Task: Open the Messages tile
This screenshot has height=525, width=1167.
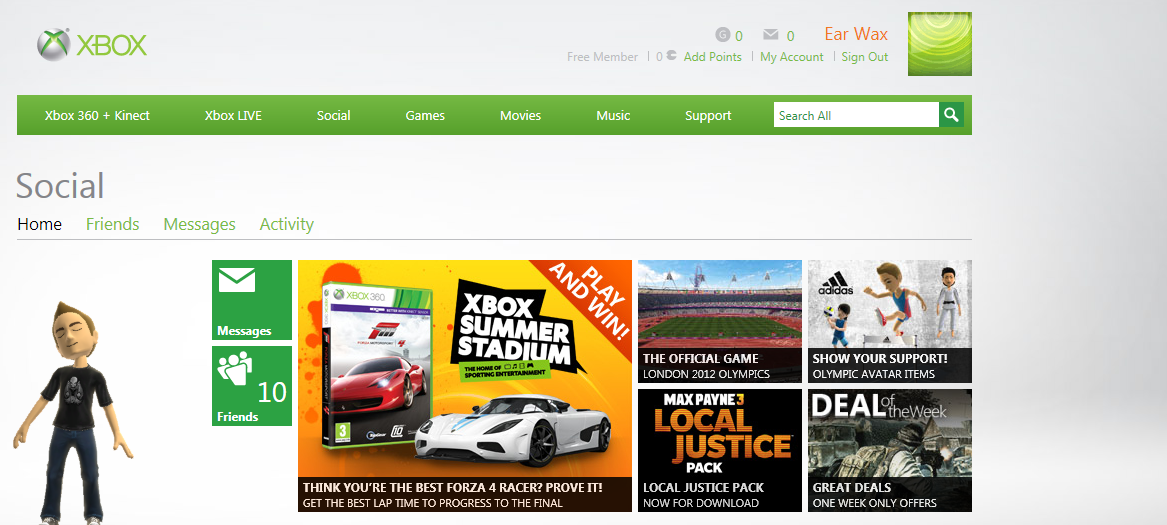Action: pyautogui.click(x=252, y=299)
